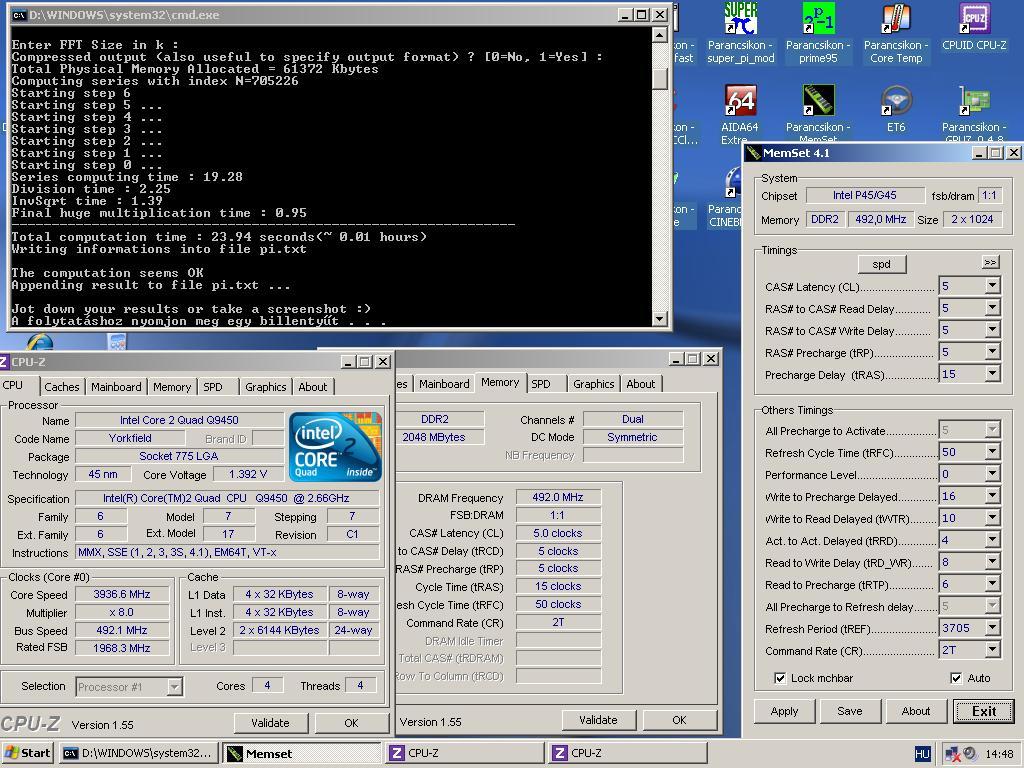Open RAS# to CAS# Read Delay dropdown
Image resolution: width=1024 pixels, height=768 pixels.
[x=992, y=308]
